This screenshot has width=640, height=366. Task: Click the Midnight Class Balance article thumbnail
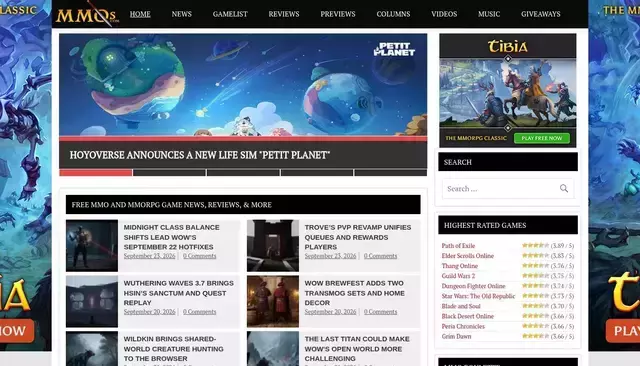(x=92, y=246)
